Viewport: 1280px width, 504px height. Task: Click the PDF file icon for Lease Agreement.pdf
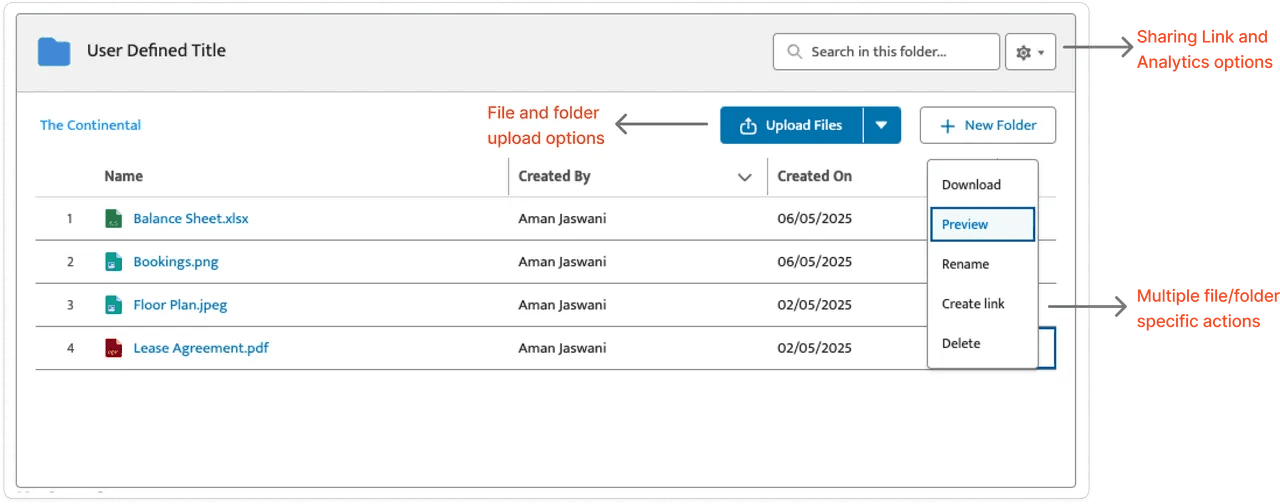(x=113, y=348)
